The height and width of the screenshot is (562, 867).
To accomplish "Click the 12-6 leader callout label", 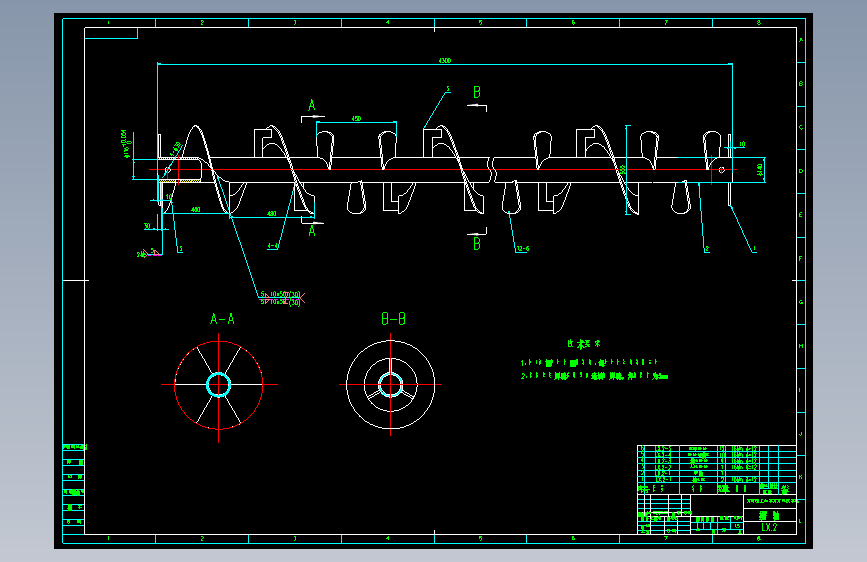I will coord(523,249).
